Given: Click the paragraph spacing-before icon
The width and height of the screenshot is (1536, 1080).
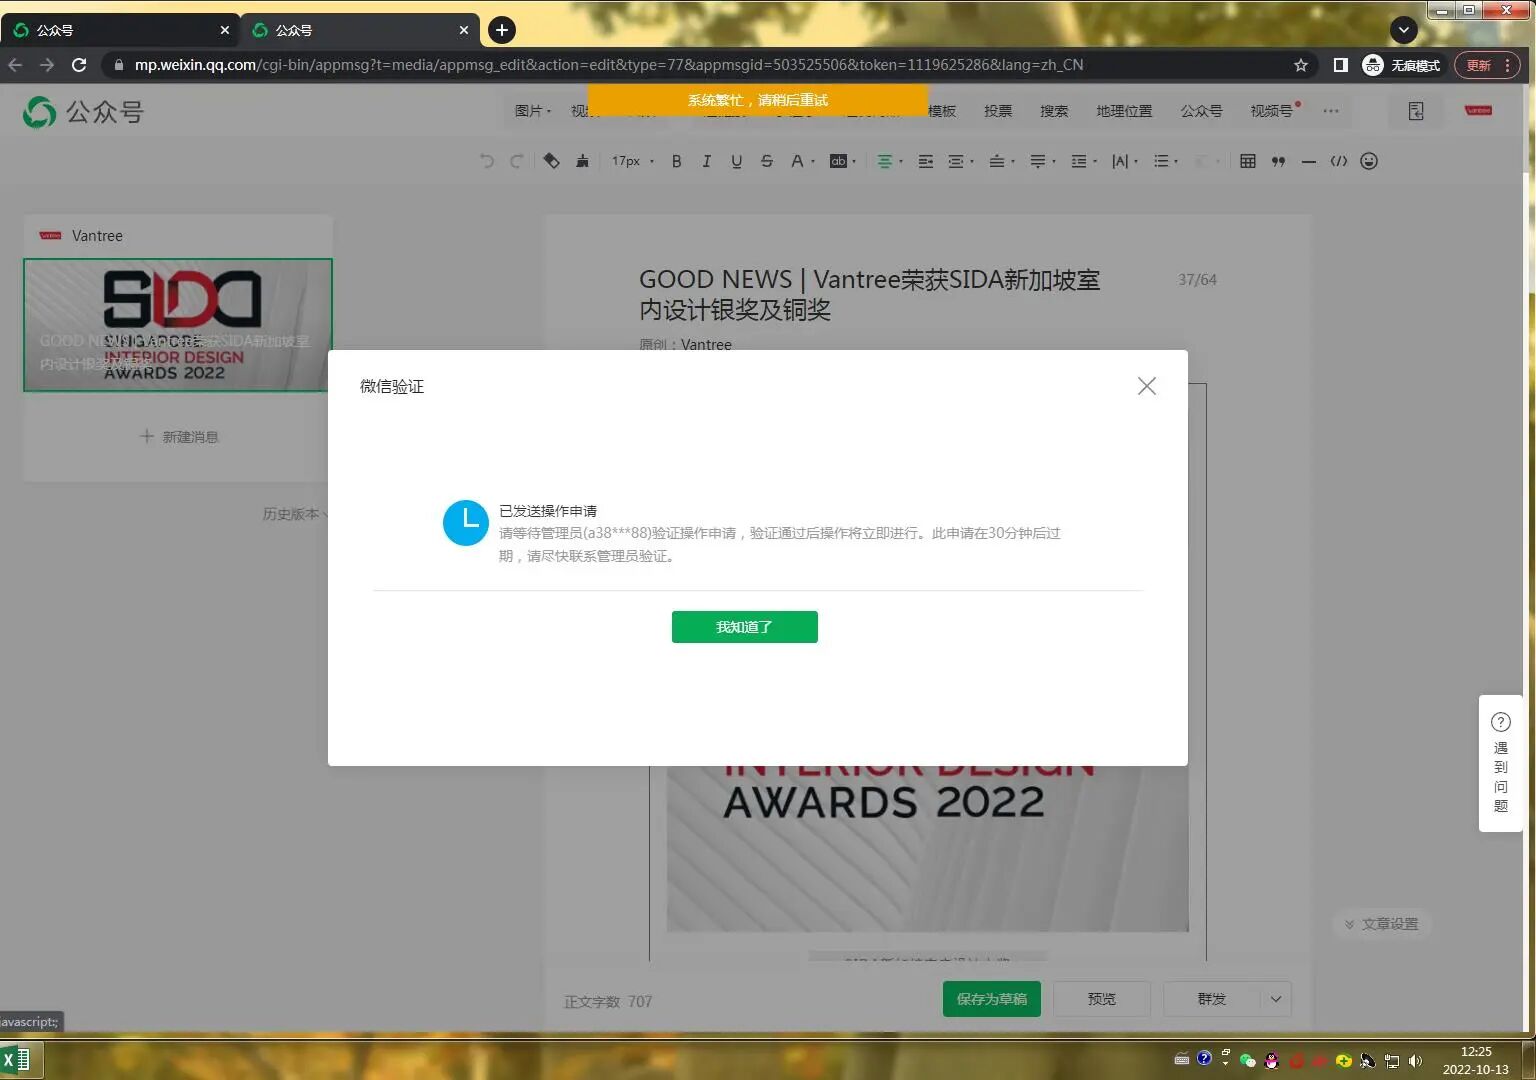Looking at the screenshot, I should coord(997,161).
